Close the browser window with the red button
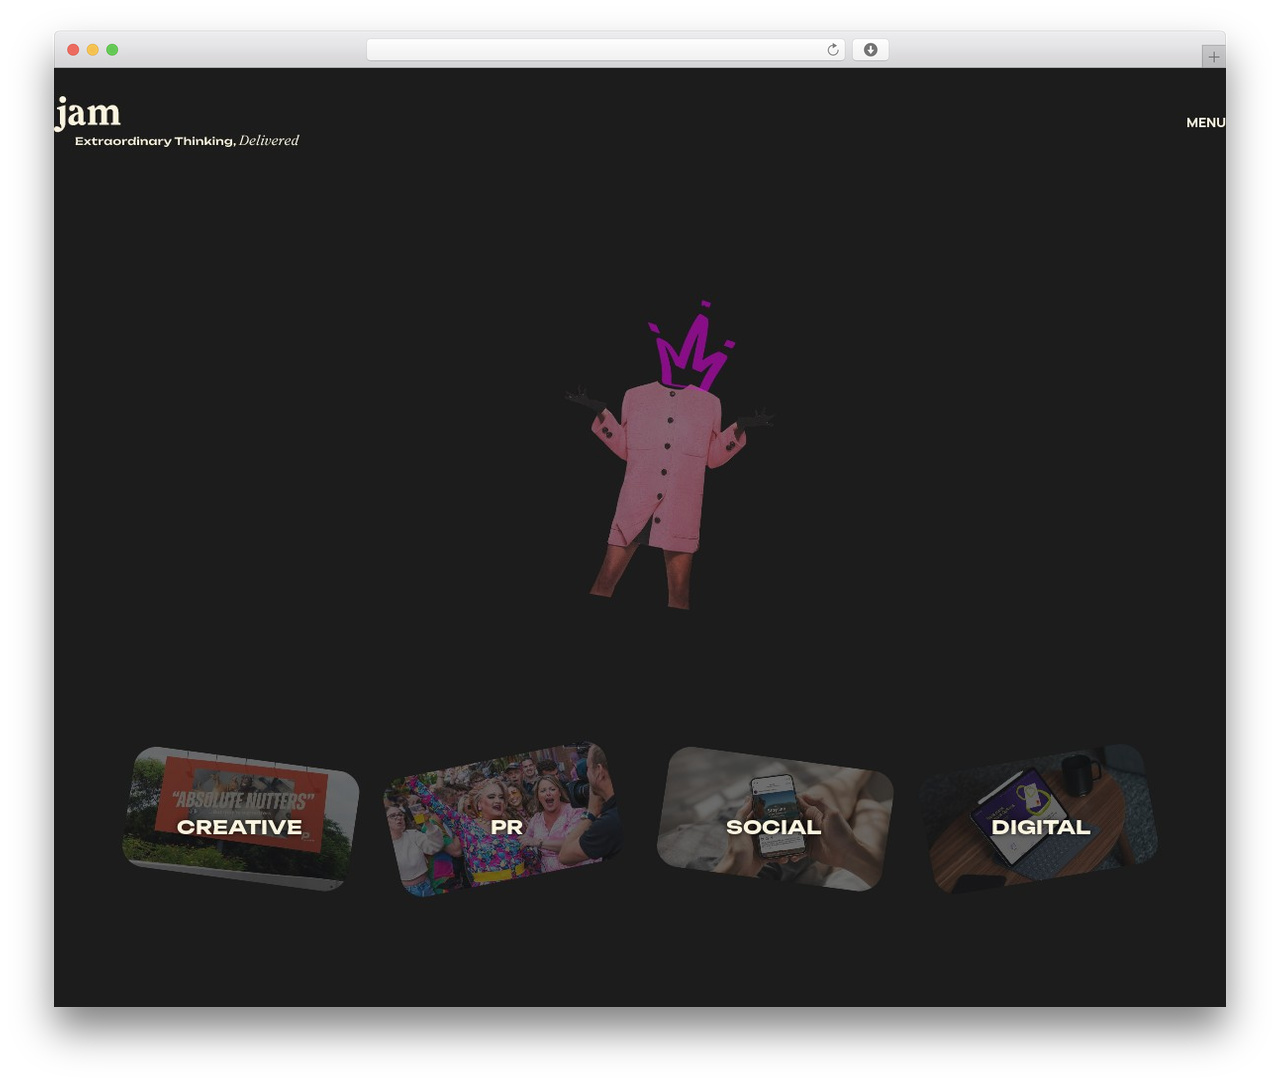Viewport: 1280px width, 1084px height. point(73,50)
